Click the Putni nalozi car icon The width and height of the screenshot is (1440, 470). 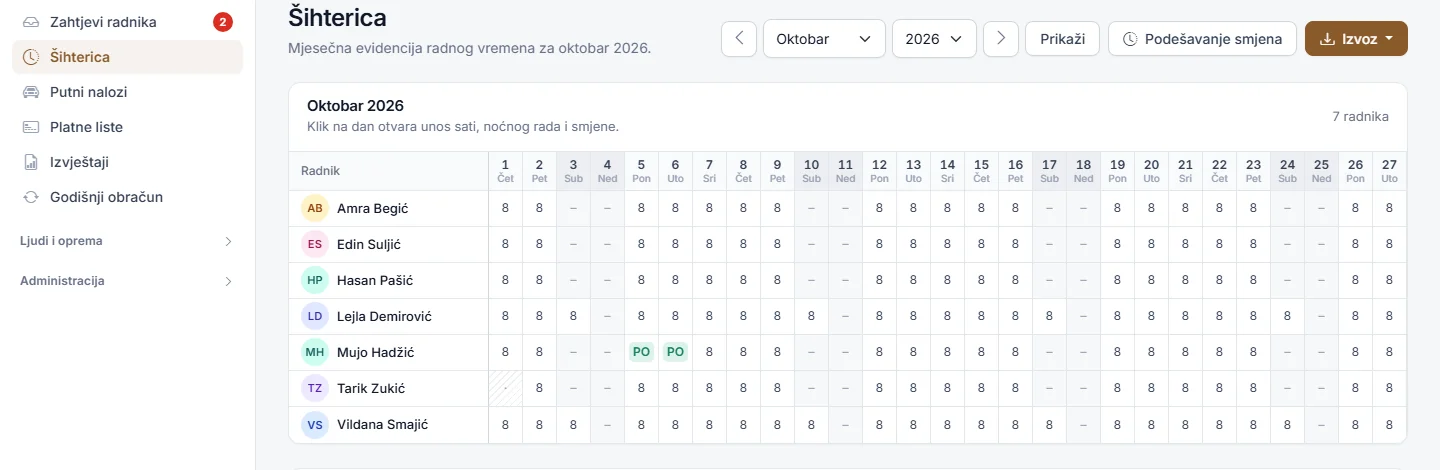[31, 92]
